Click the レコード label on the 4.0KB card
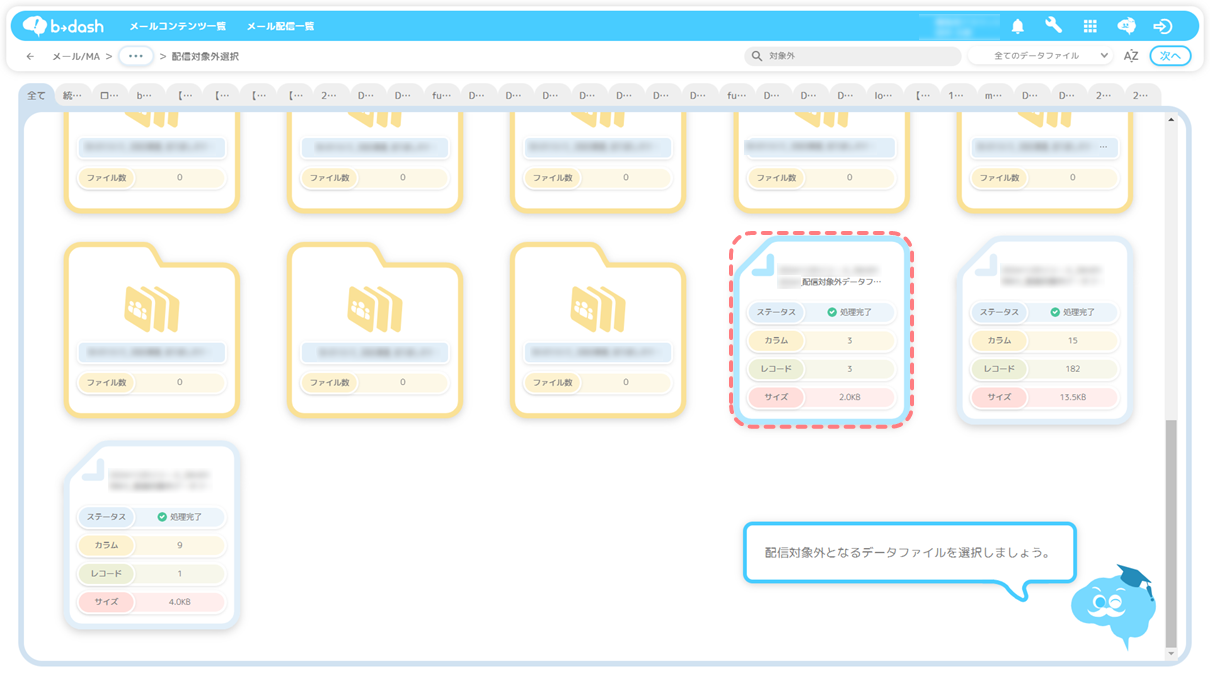Screen dimensions: 1210x680 pos(106,574)
